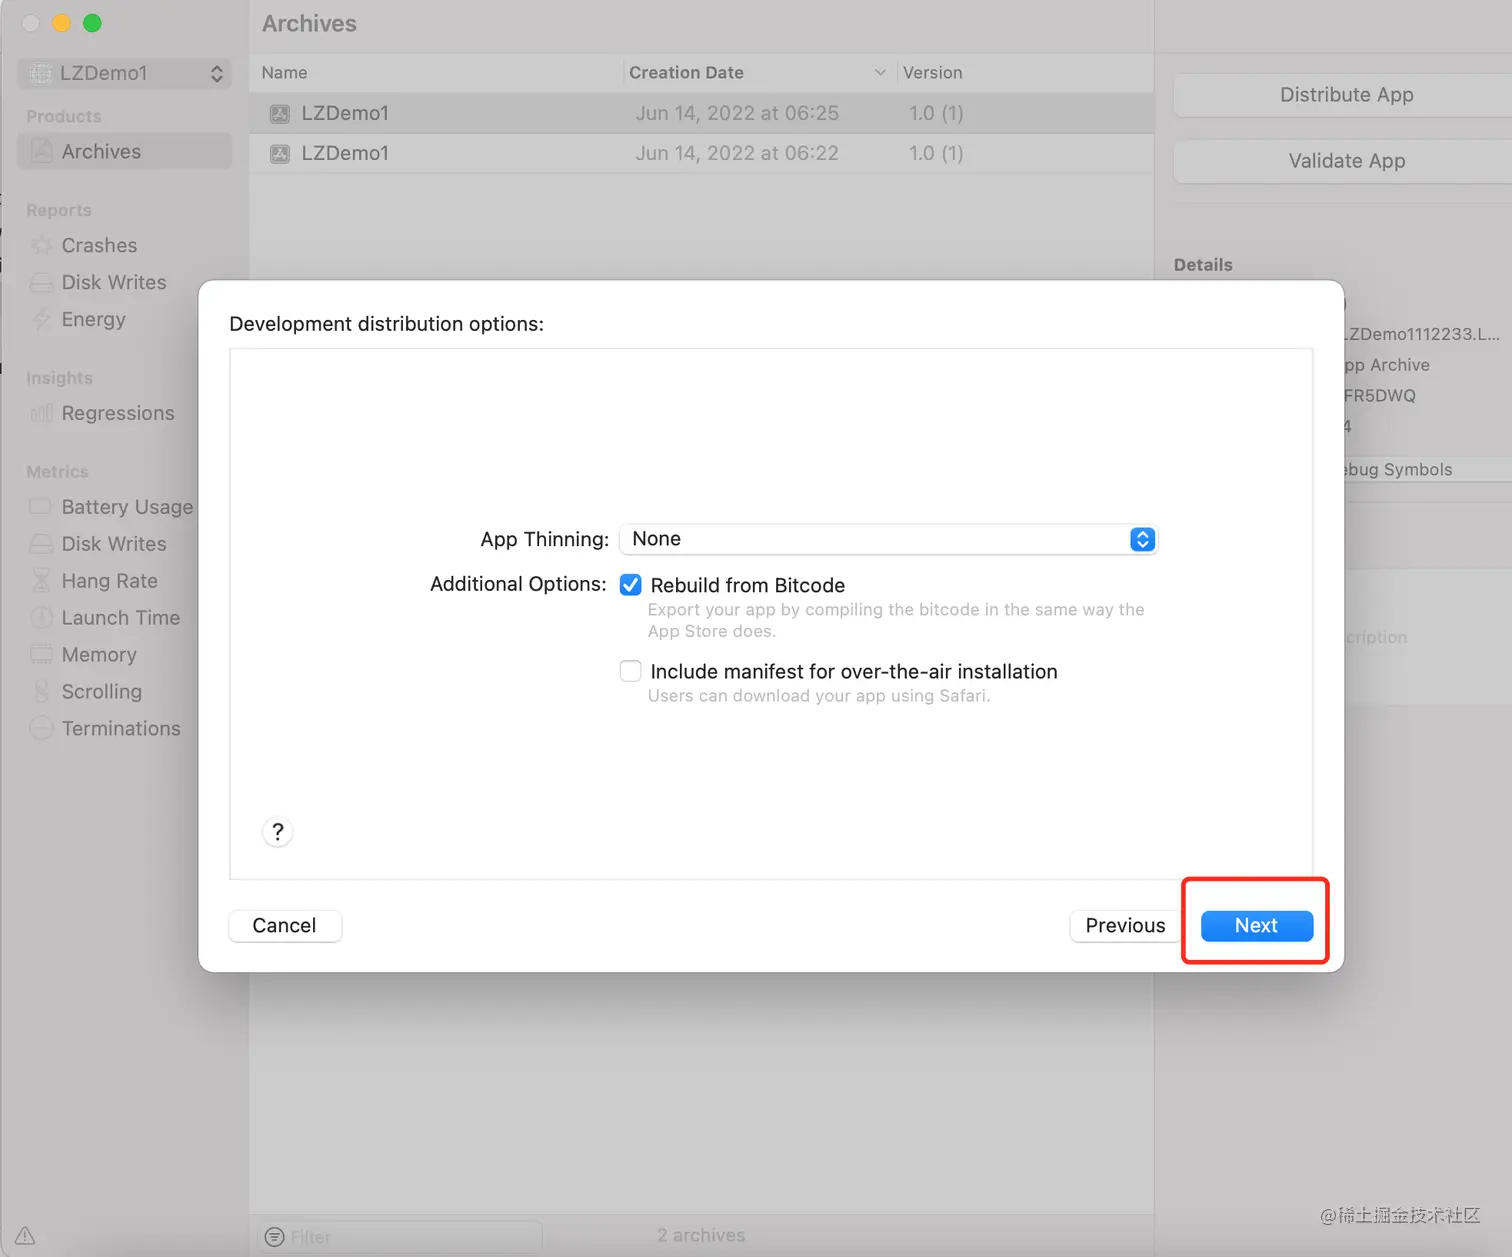
Task: Open the LZDemo1 app selector popup
Action: 125,73
